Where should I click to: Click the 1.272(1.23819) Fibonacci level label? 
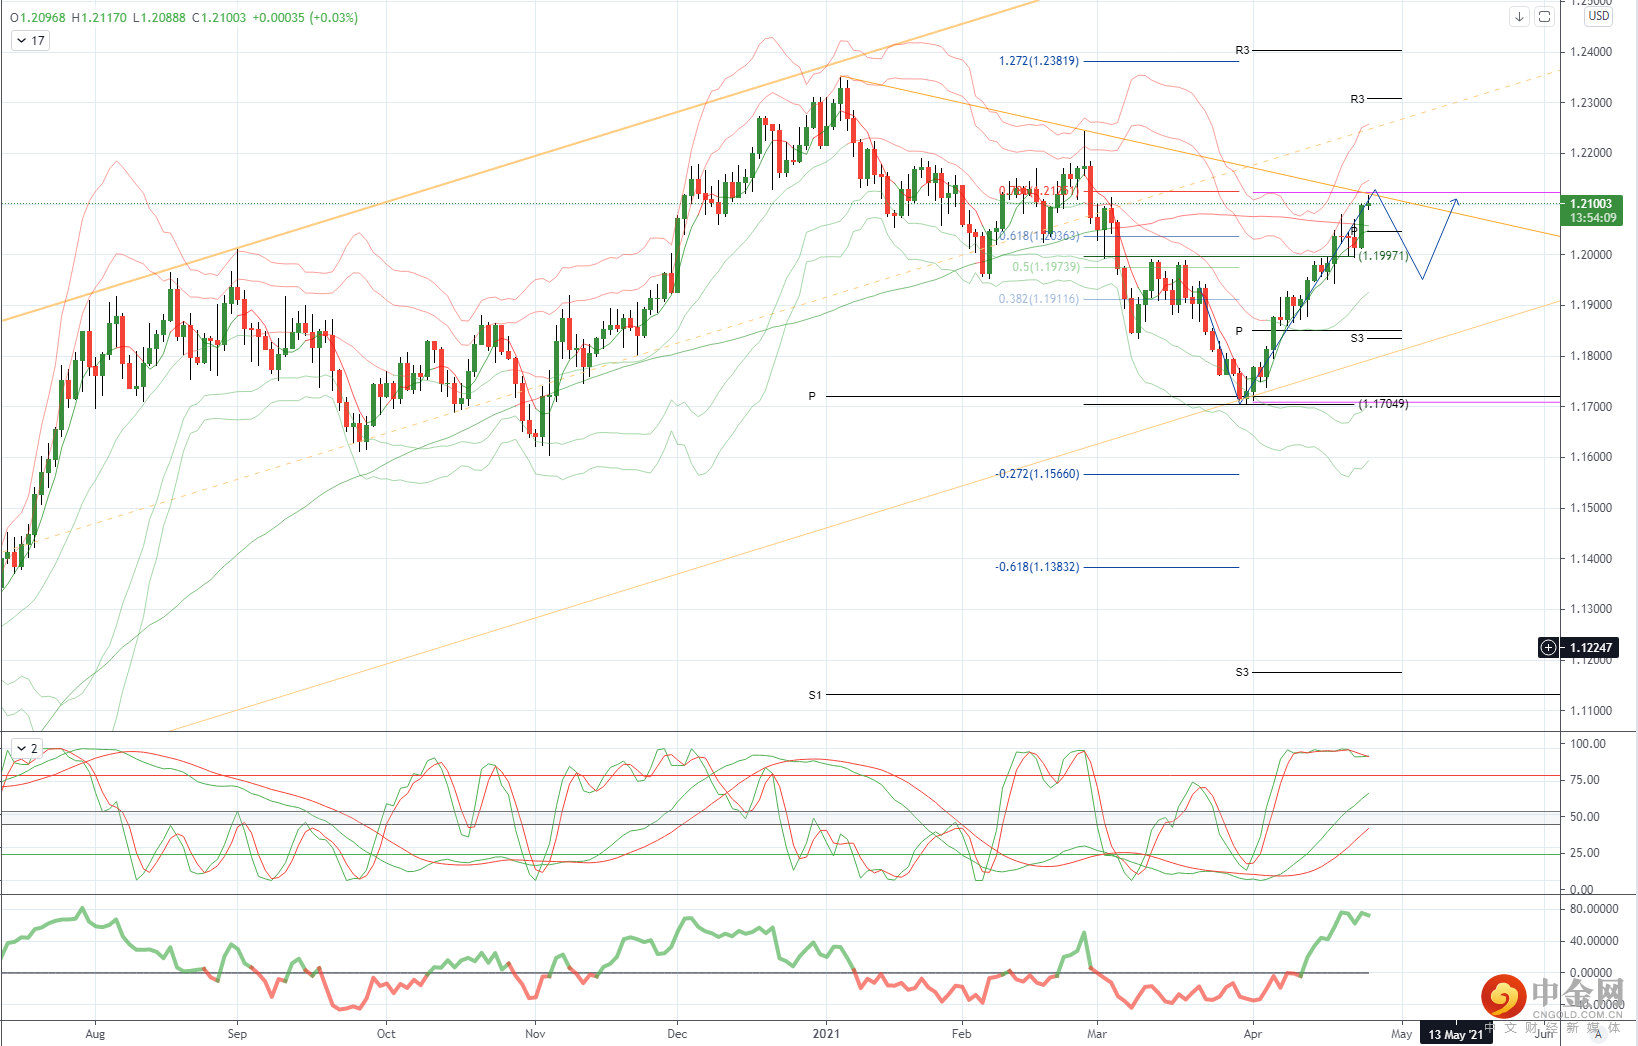1039,61
